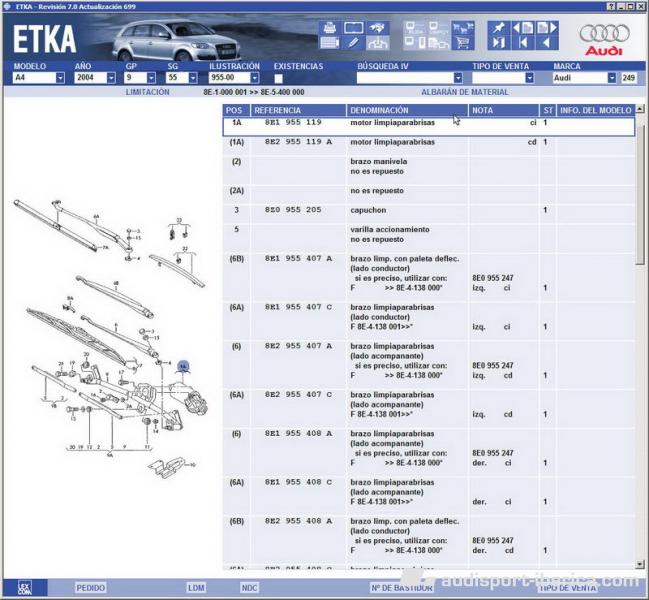Select the 'varilla accionamiento' row

[429, 238]
